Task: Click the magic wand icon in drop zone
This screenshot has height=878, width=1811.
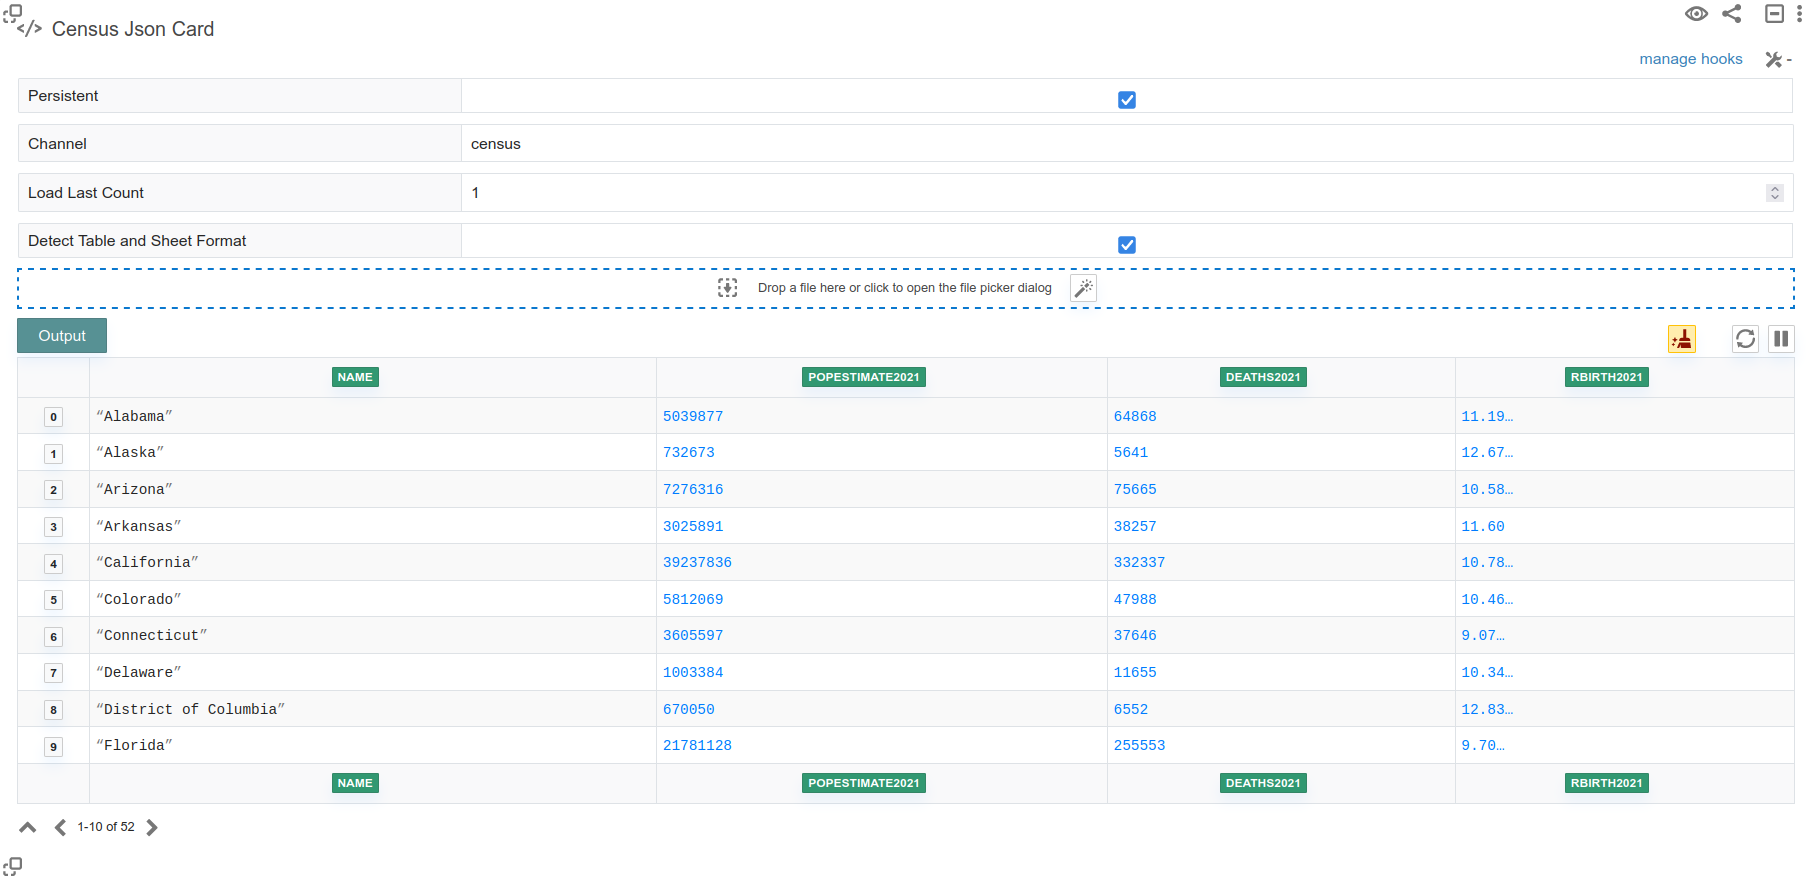Action: (1083, 288)
